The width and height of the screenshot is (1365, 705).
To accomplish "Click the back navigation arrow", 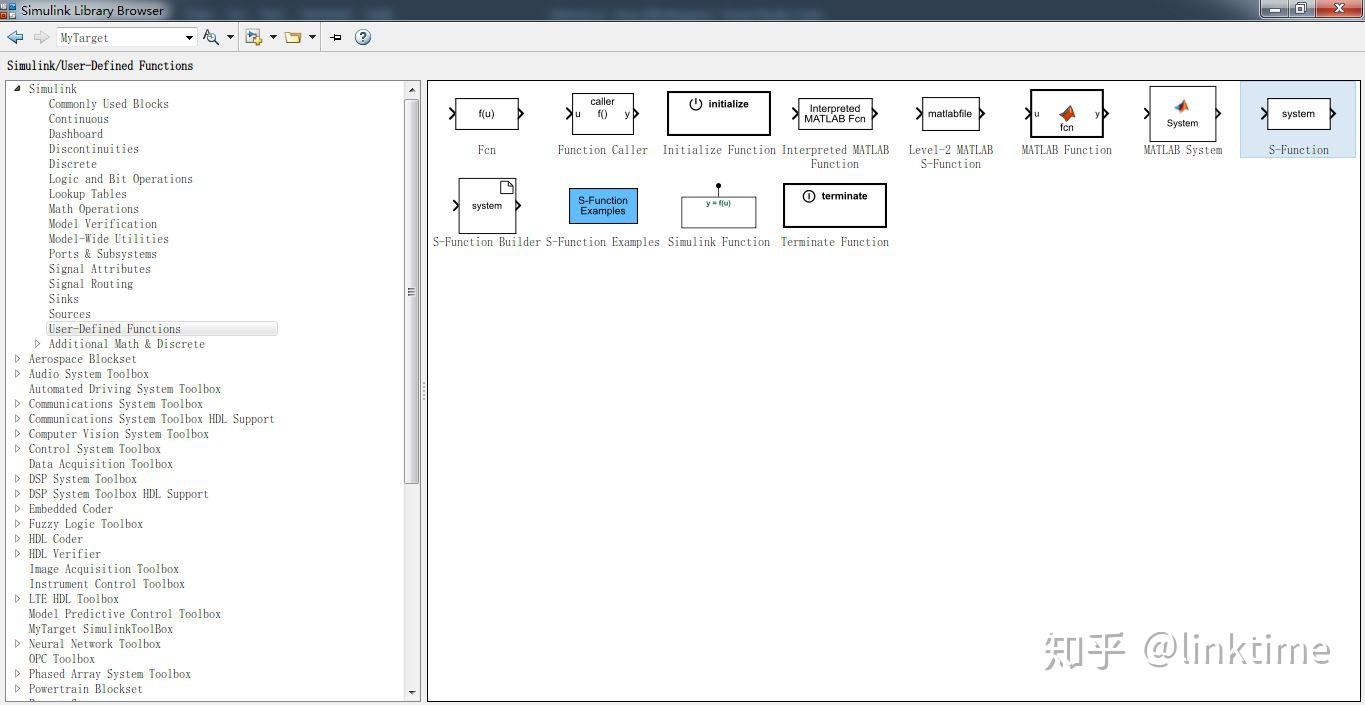I will tap(15, 37).
